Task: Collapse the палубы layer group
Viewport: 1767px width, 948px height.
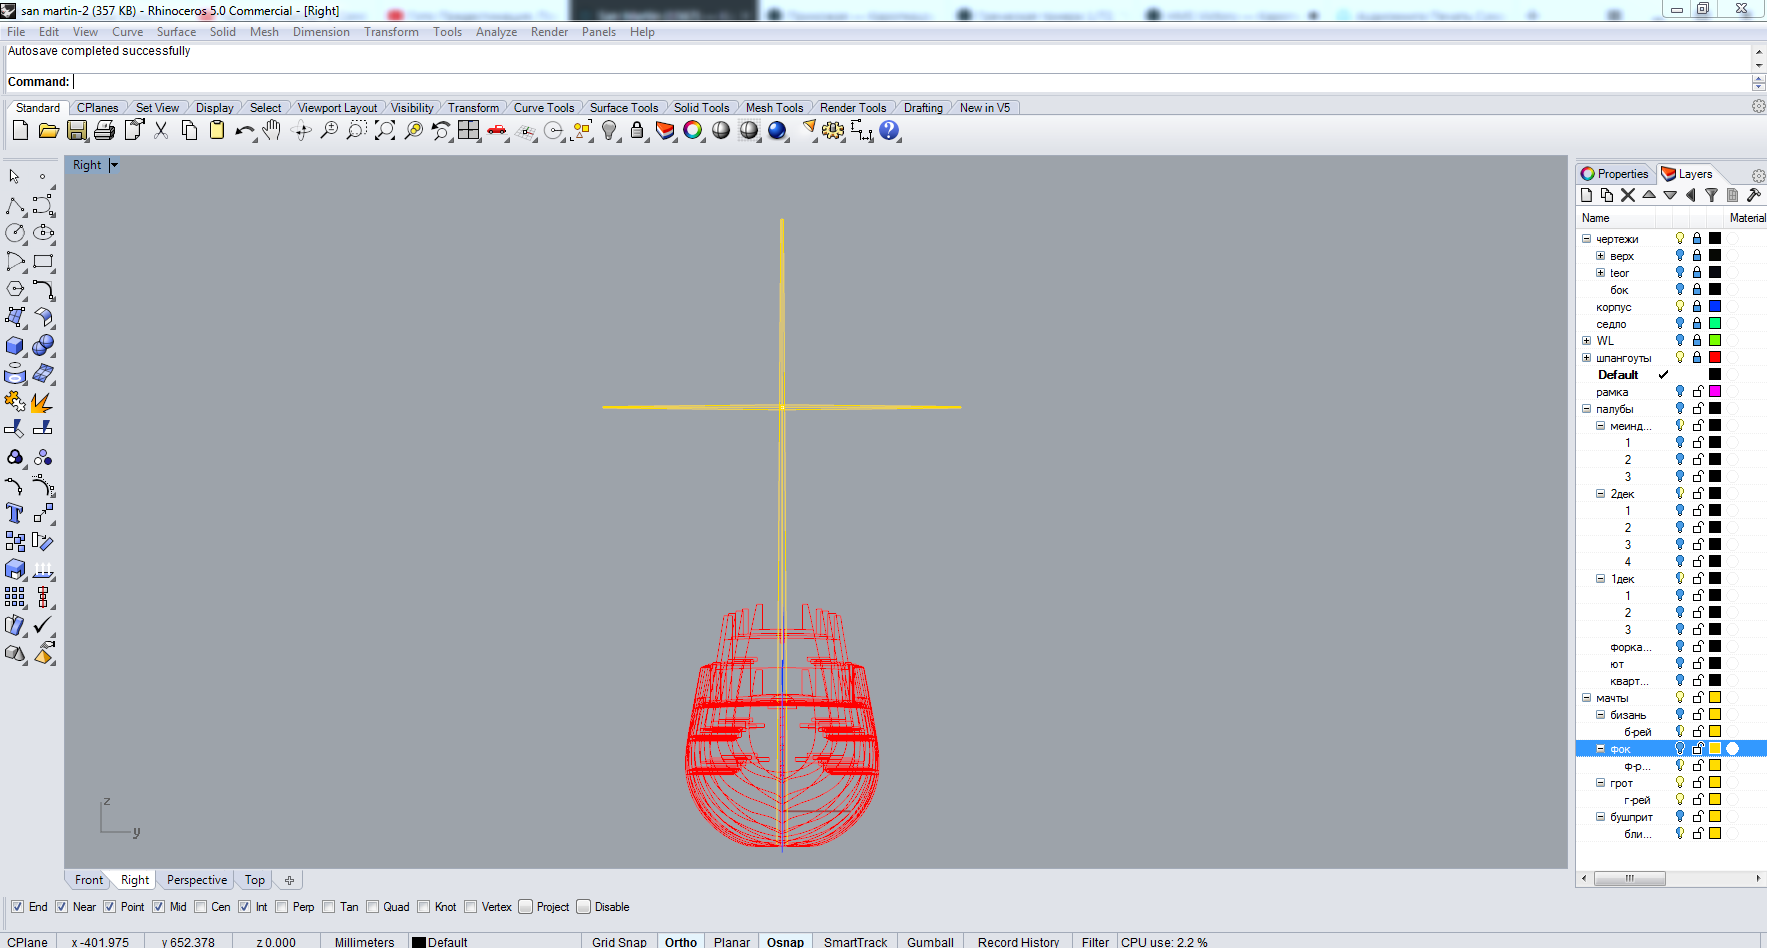Action: coord(1586,409)
